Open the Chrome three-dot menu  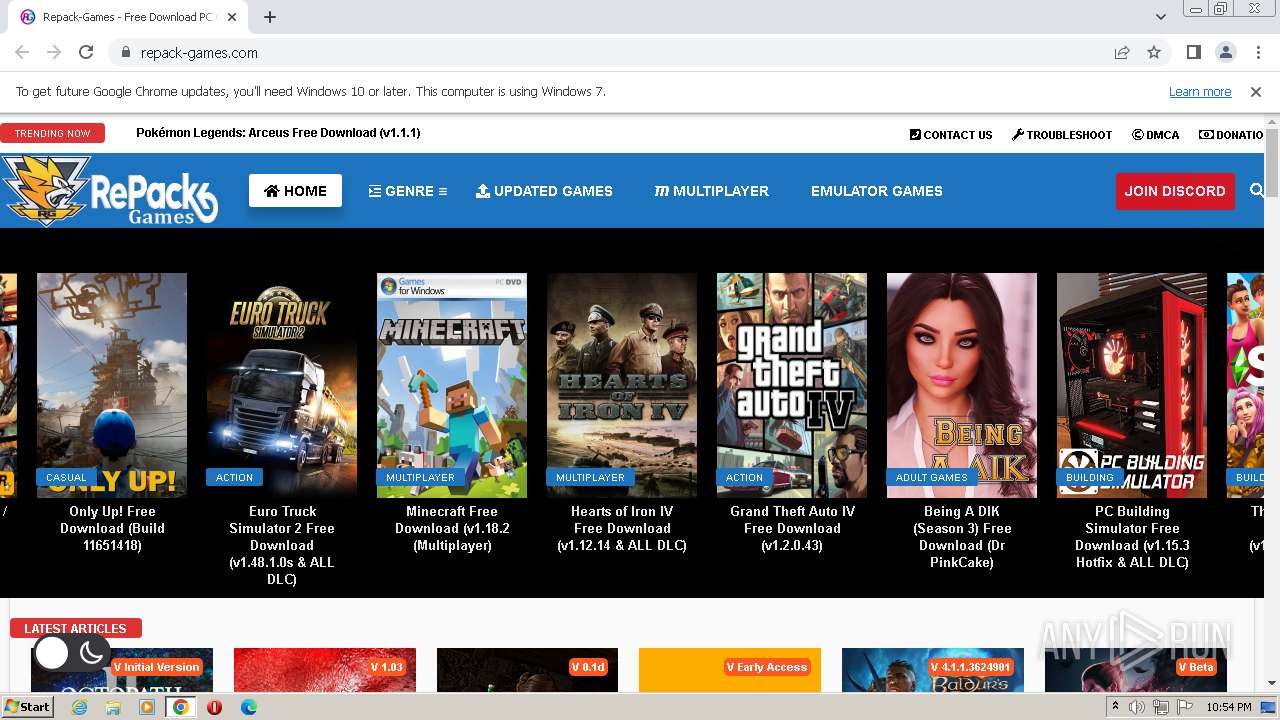pyautogui.click(x=1256, y=52)
